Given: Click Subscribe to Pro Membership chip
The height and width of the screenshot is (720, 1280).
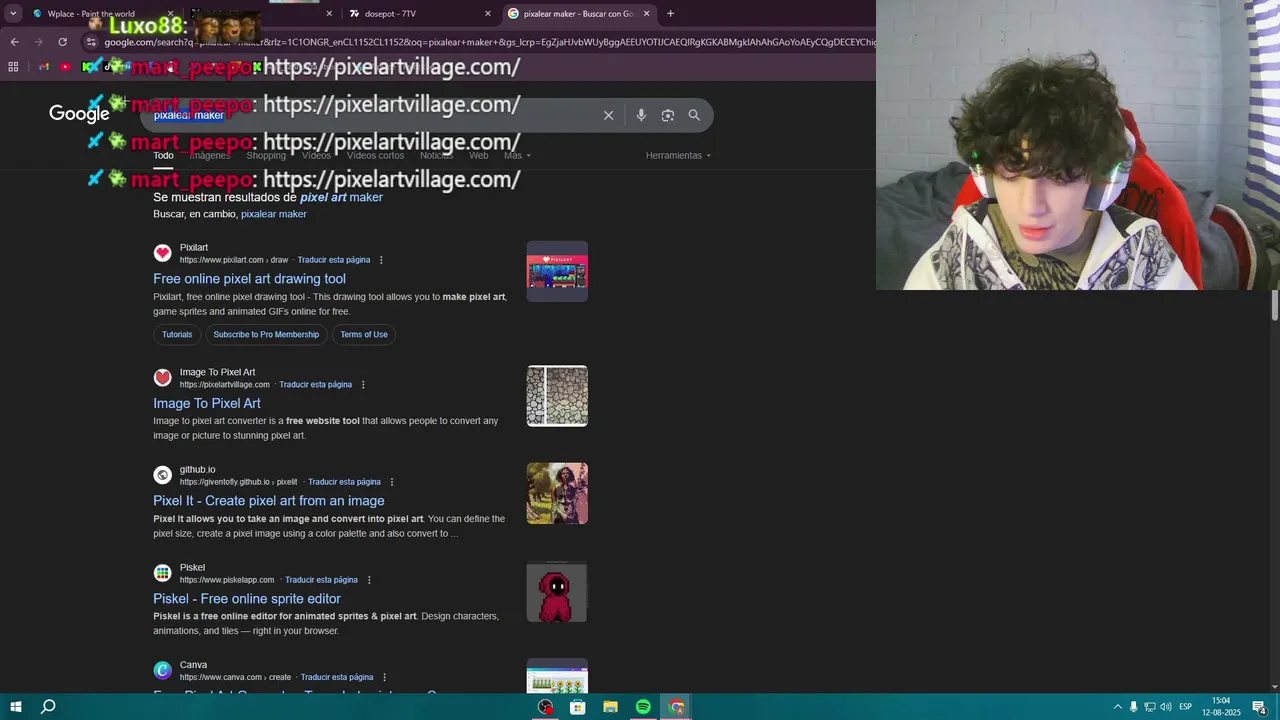Looking at the screenshot, I should 266,335.
